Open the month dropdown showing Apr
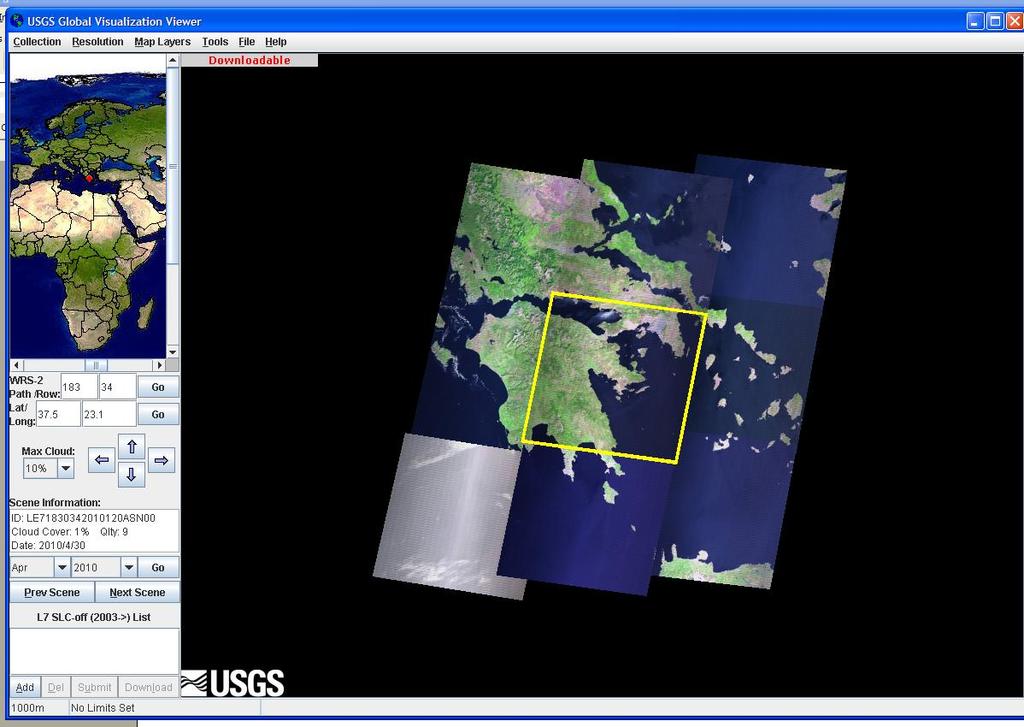 pyautogui.click(x=62, y=568)
